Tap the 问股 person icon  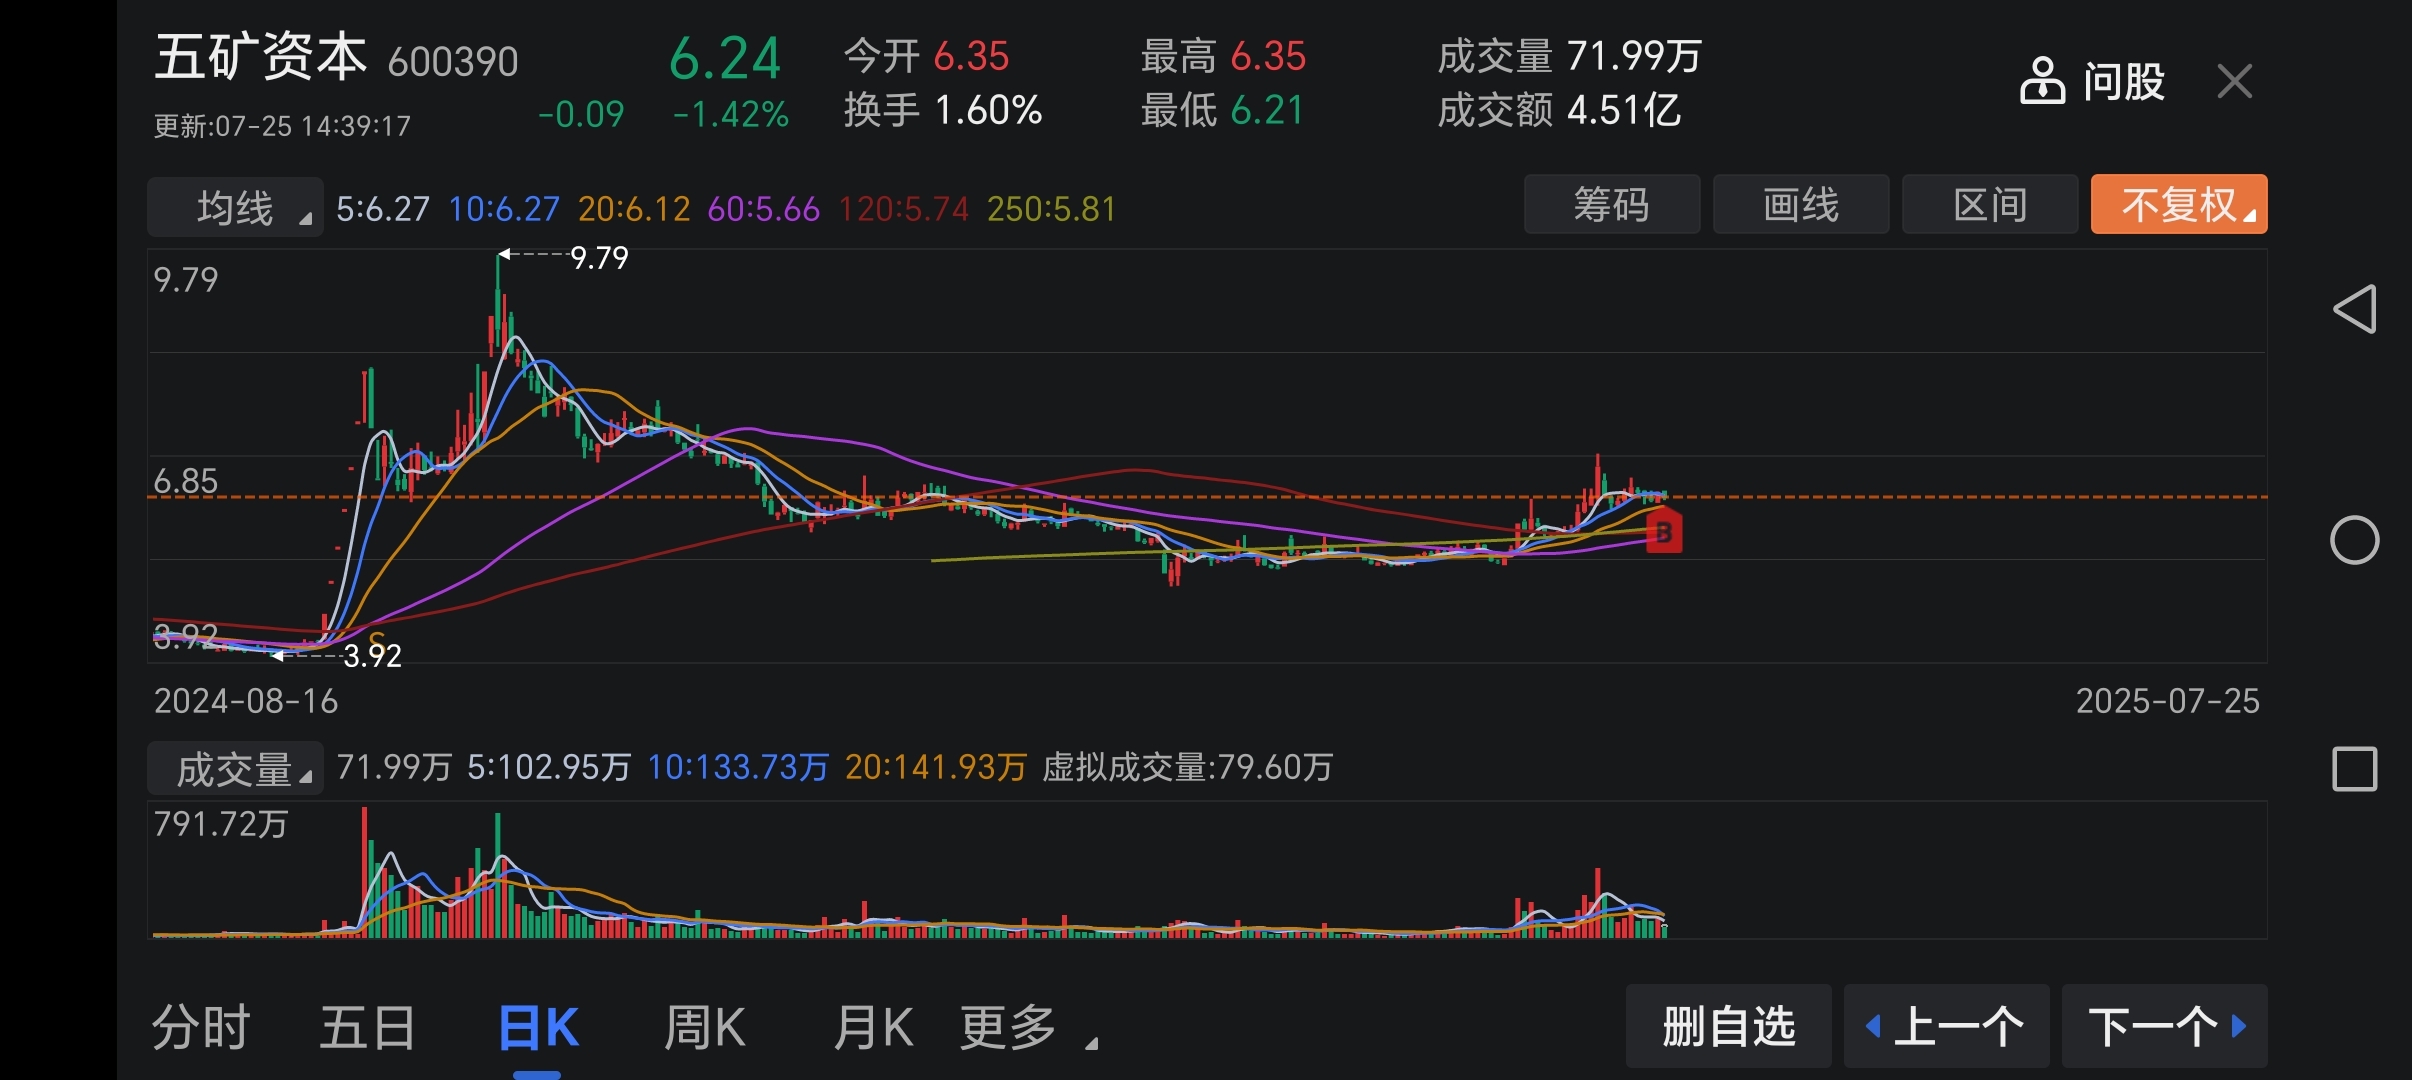2042,81
